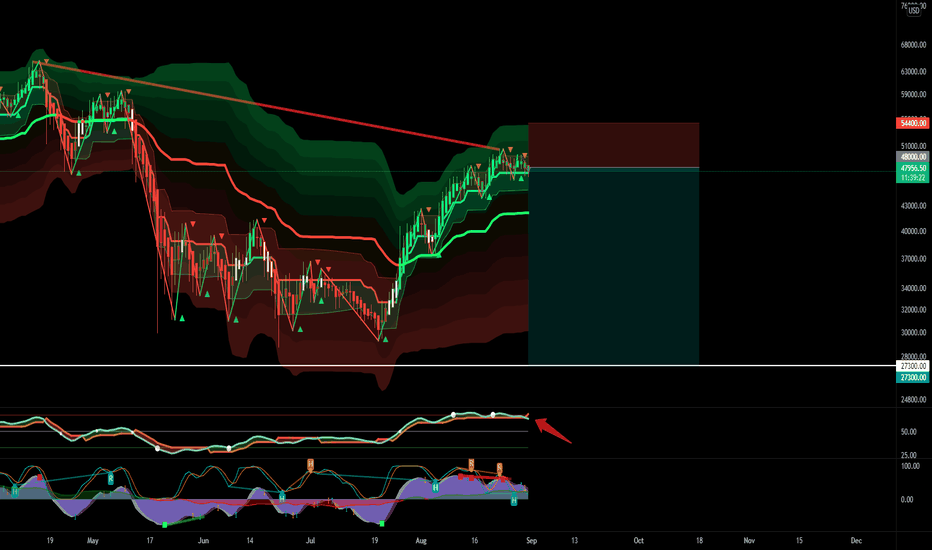Click the Sep label on time axis
The image size is (932, 550).
click(x=531, y=540)
